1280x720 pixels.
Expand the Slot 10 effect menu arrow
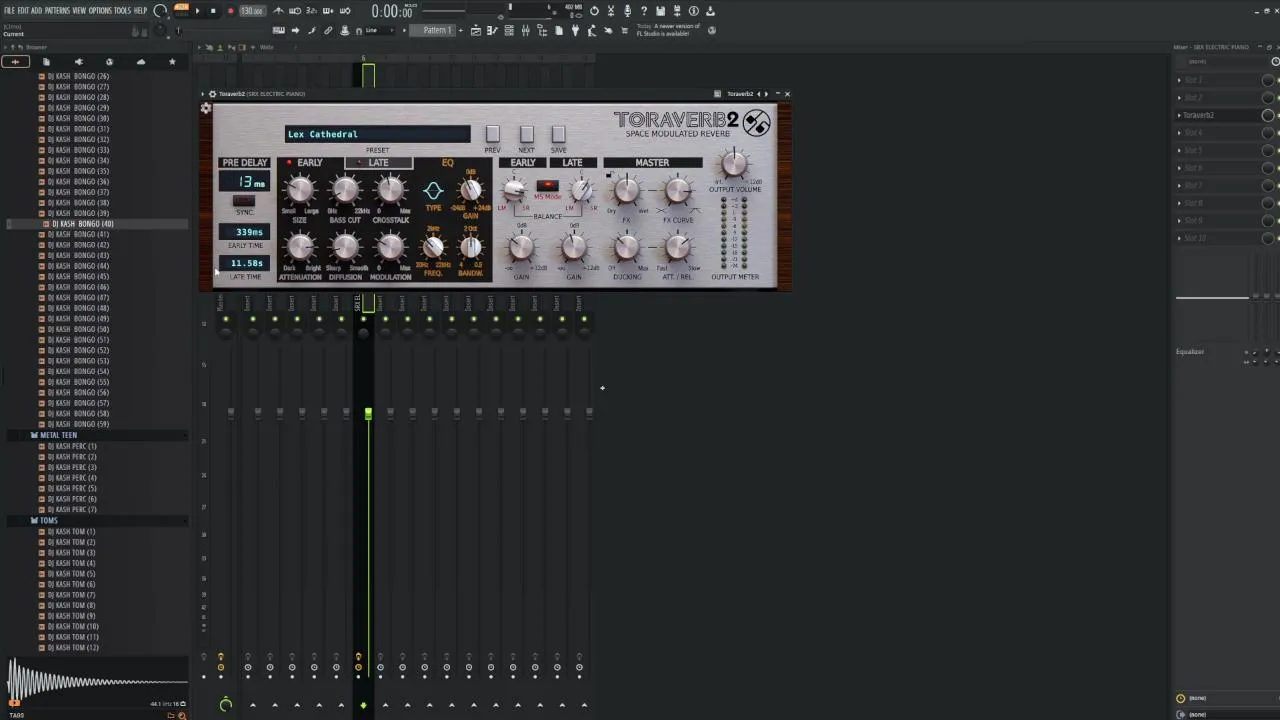(x=1179, y=238)
